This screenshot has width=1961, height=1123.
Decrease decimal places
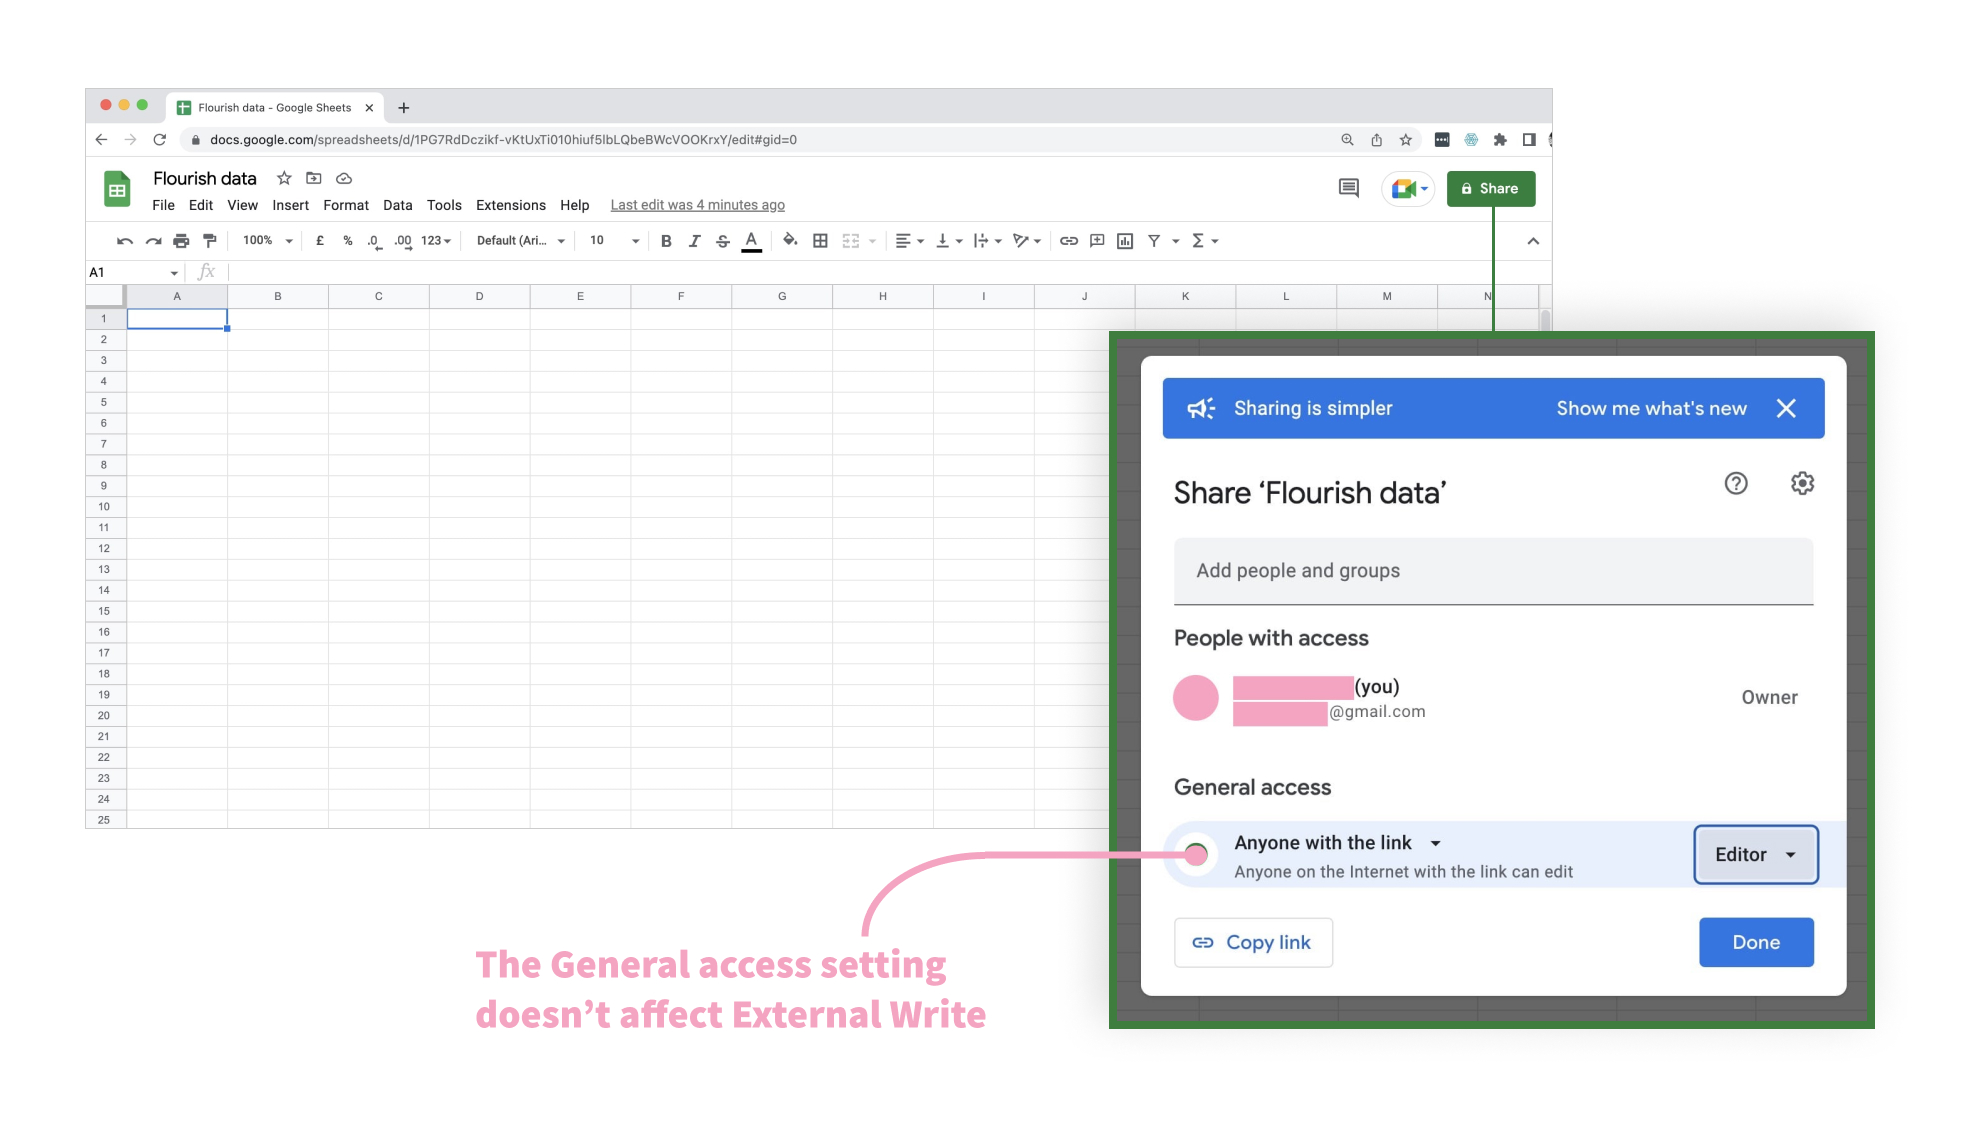point(374,241)
